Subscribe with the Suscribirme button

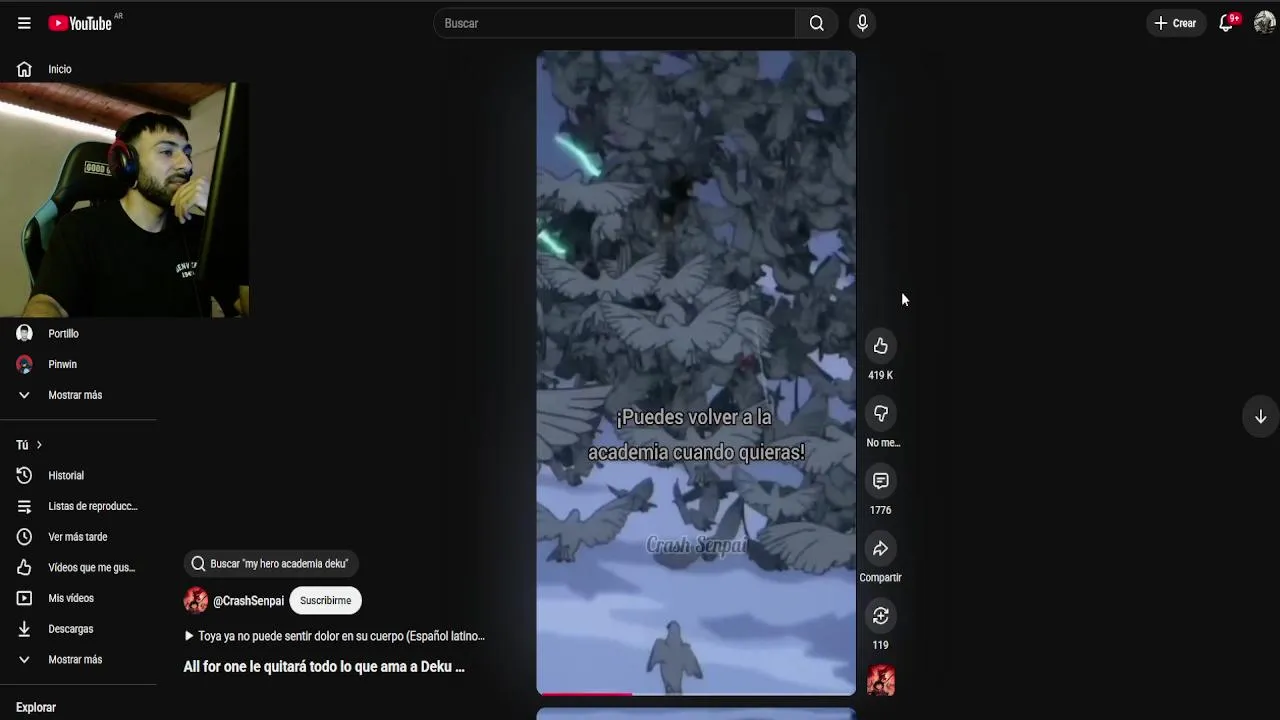tap(325, 601)
